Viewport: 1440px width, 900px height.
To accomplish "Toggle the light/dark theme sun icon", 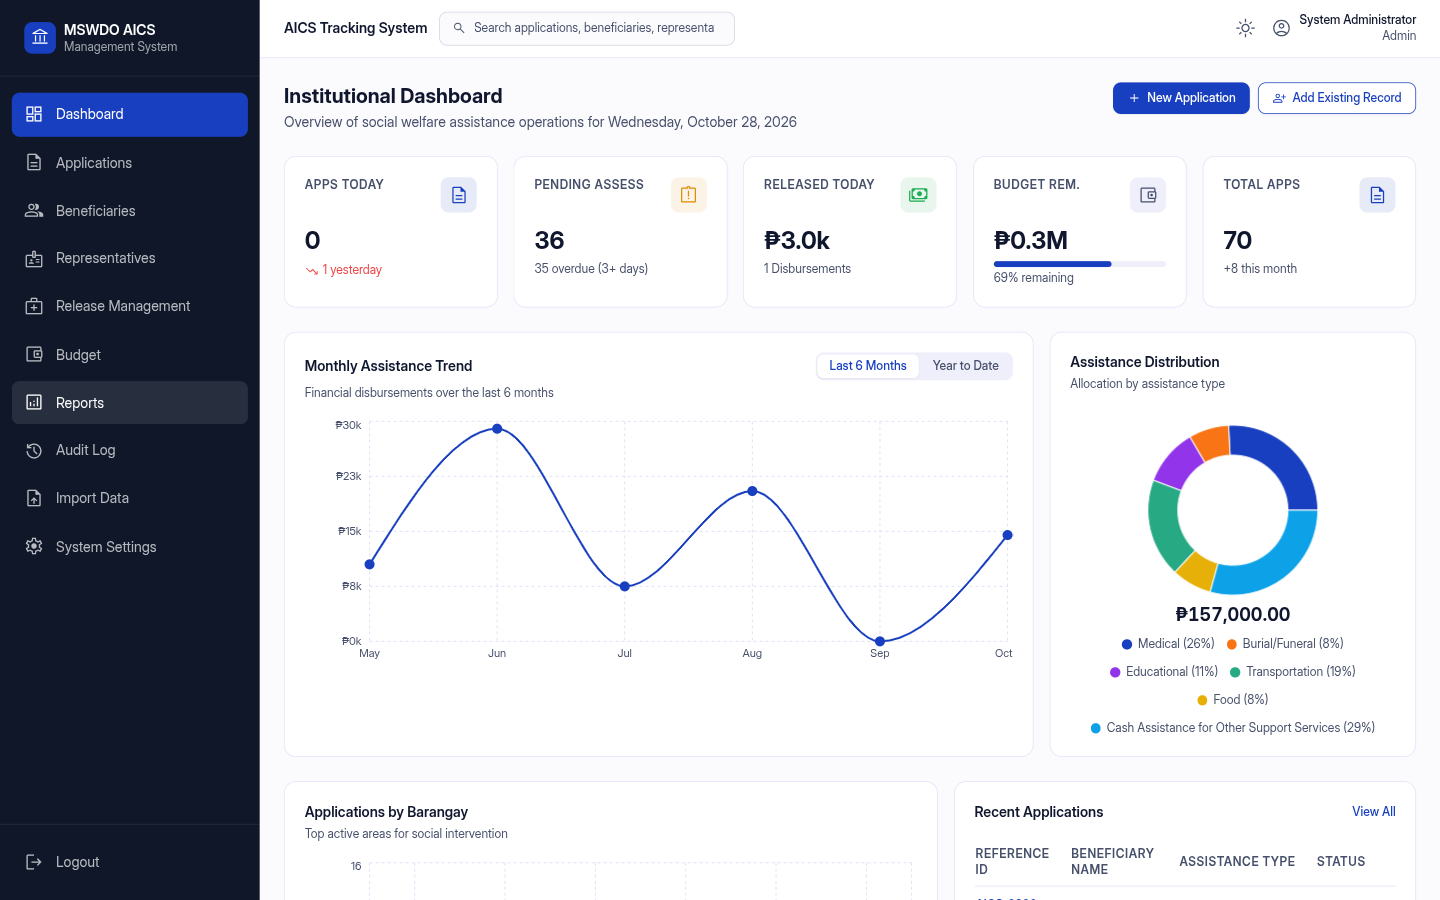I will coord(1245,28).
